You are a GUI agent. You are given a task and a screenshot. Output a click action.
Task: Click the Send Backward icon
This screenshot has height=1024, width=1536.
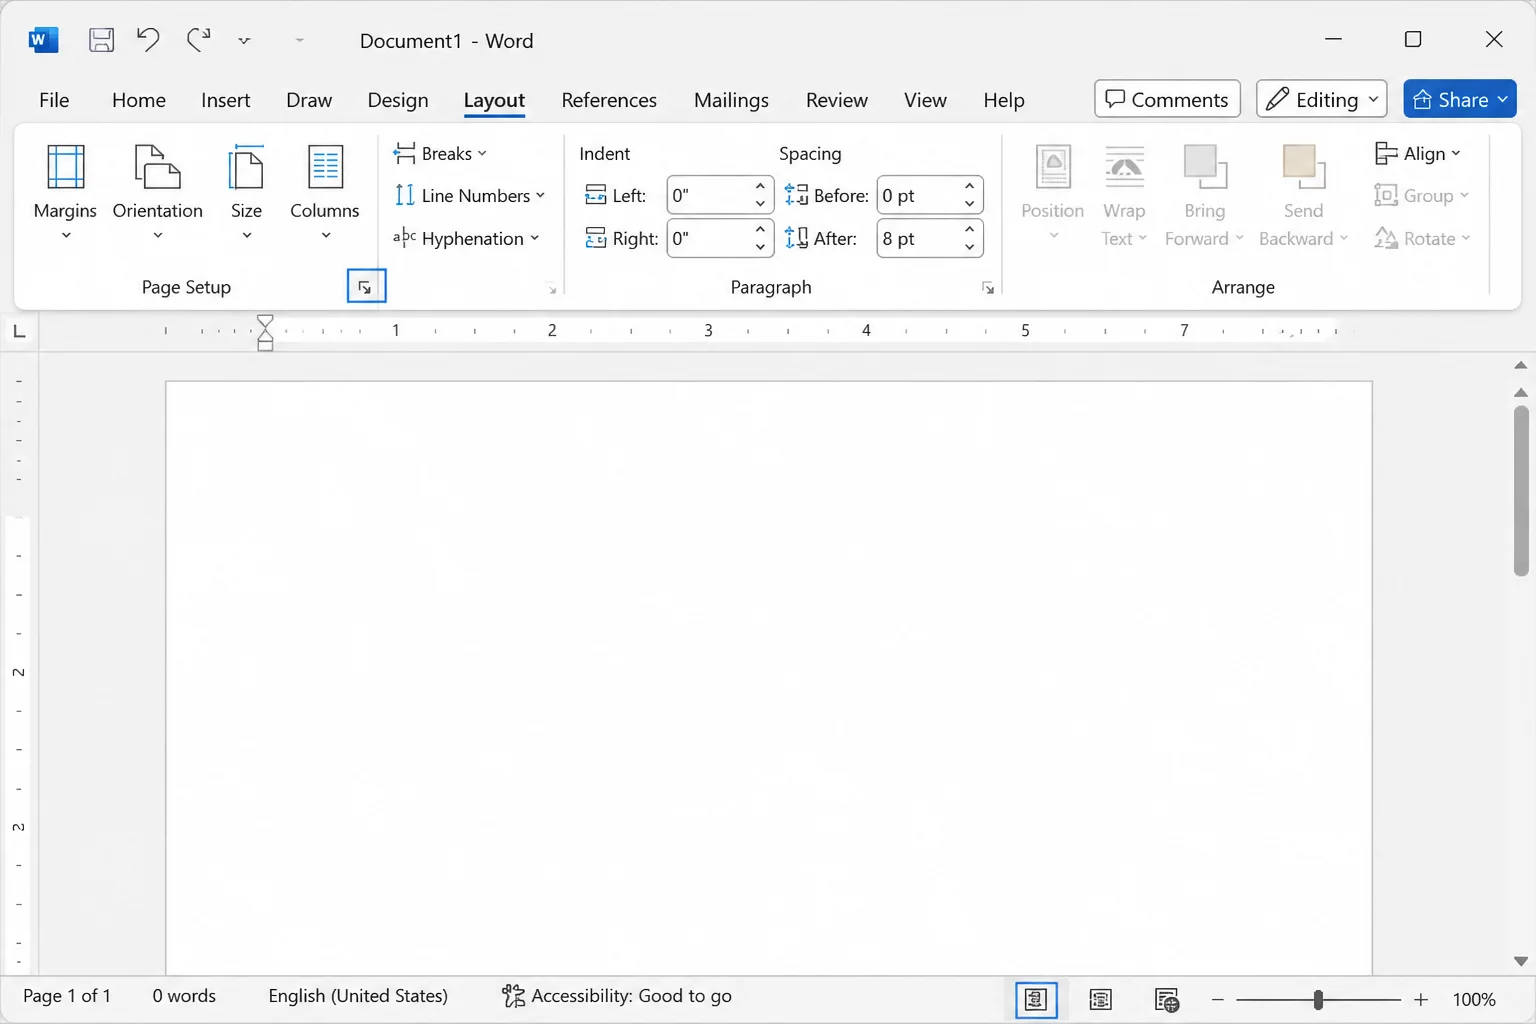click(1303, 167)
